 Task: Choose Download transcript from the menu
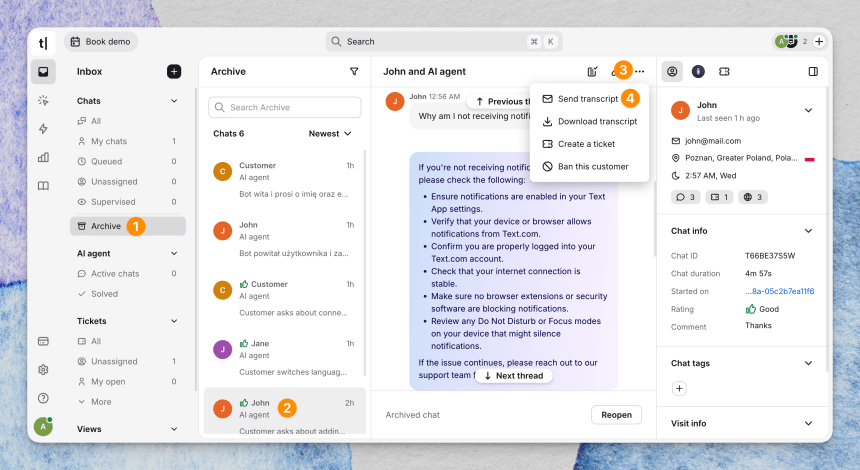tap(590, 121)
